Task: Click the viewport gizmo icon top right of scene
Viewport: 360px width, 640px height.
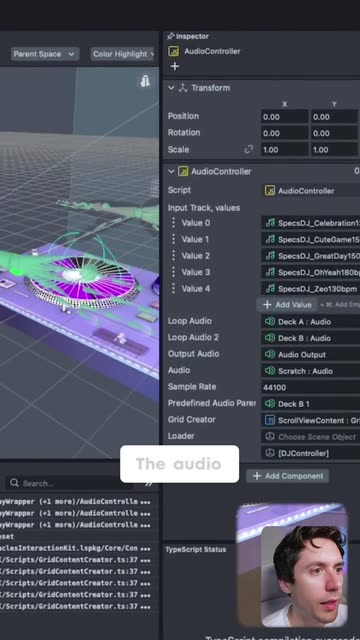Action: click(x=145, y=81)
